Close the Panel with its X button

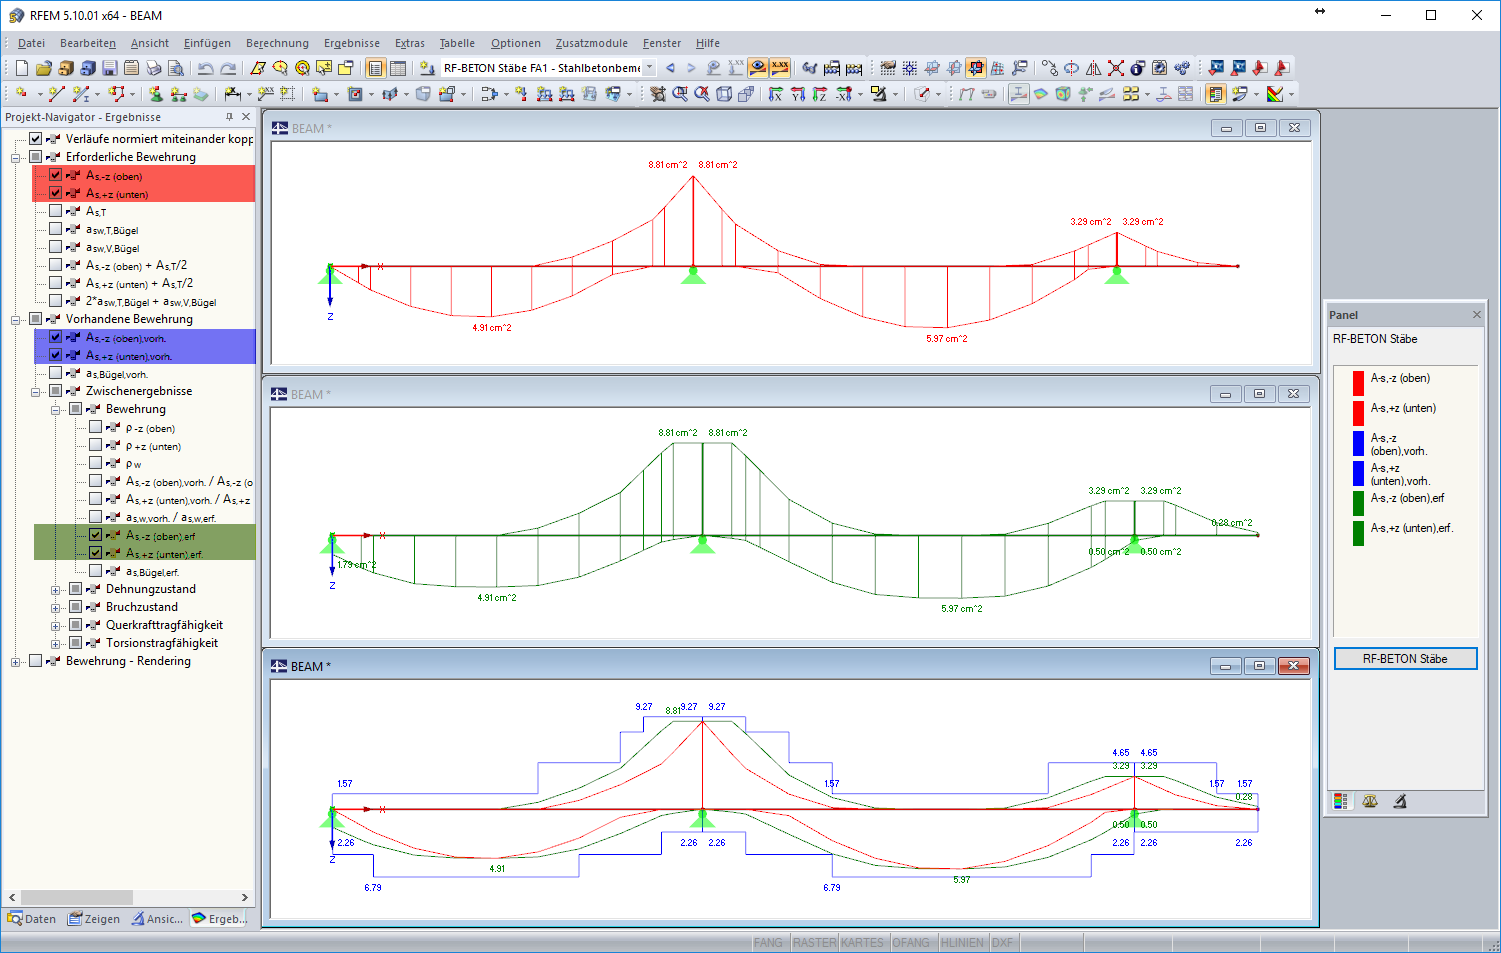(1477, 315)
